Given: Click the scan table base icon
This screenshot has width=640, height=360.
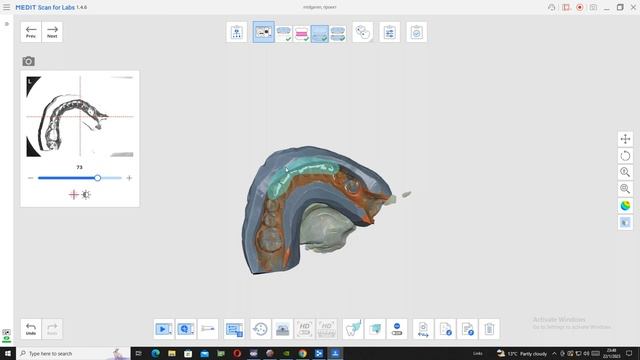Looking at the screenshot, I should 282,329.
